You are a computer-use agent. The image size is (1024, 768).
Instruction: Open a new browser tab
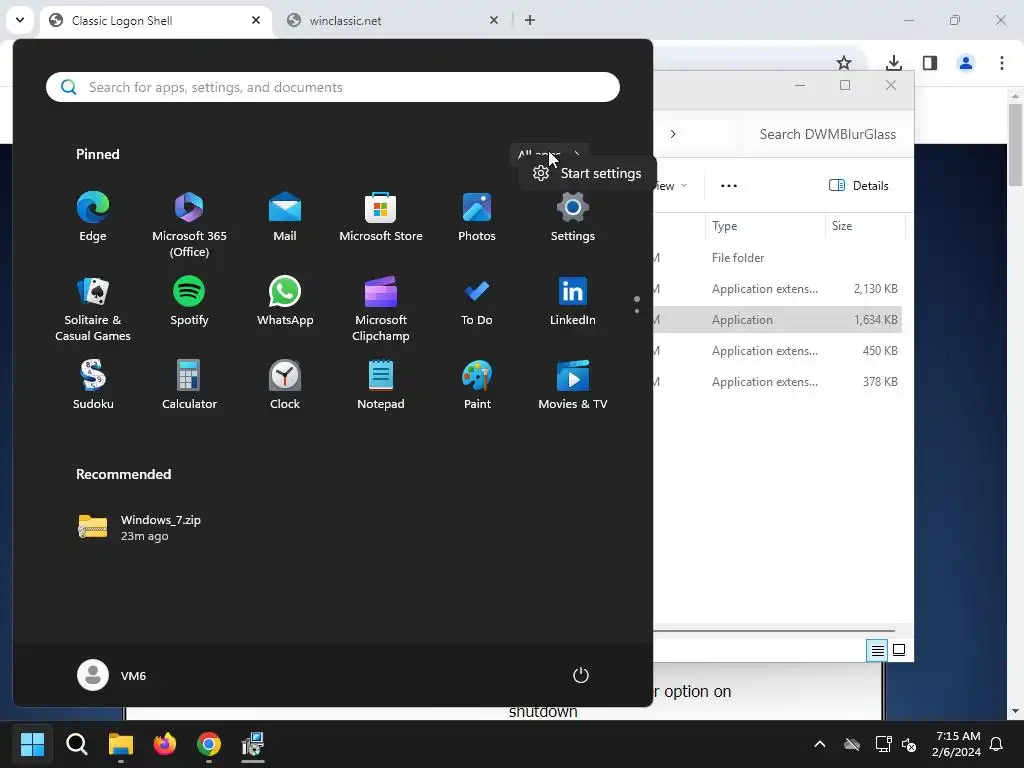coord(530,20)
